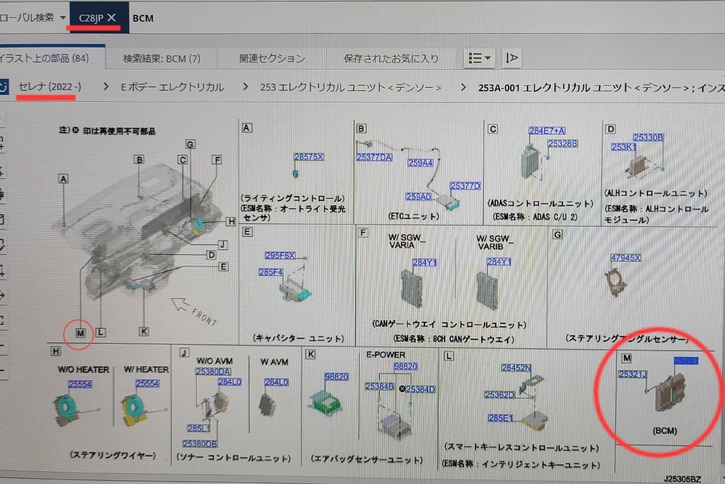Go to 253 エレクトリカル ユニット breadcrumb

[350, 87]
